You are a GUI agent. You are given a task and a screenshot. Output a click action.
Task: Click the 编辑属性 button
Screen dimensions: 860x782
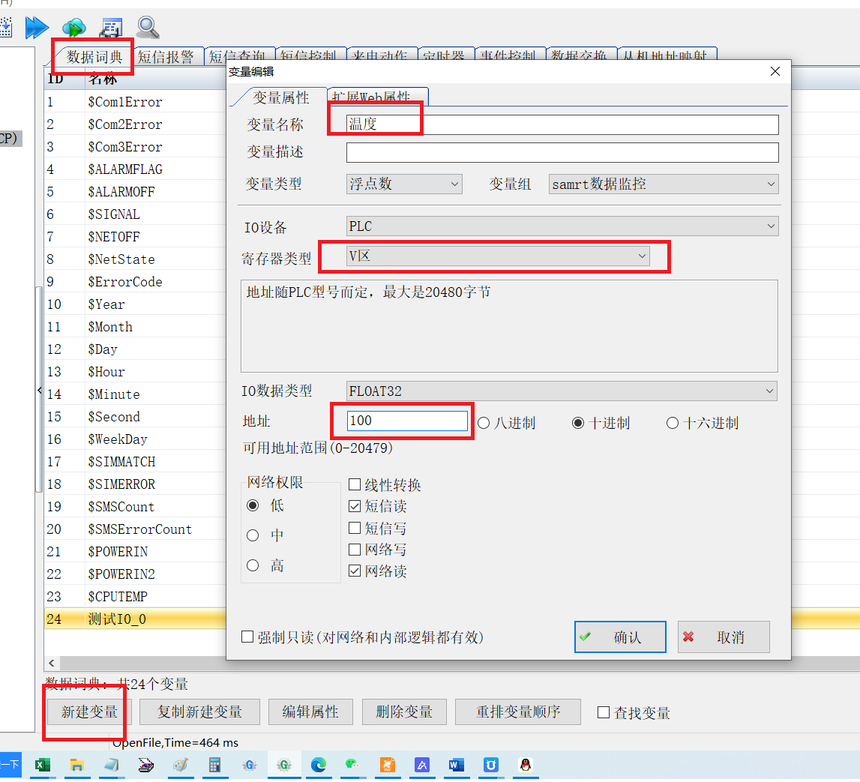coord(310,712)
